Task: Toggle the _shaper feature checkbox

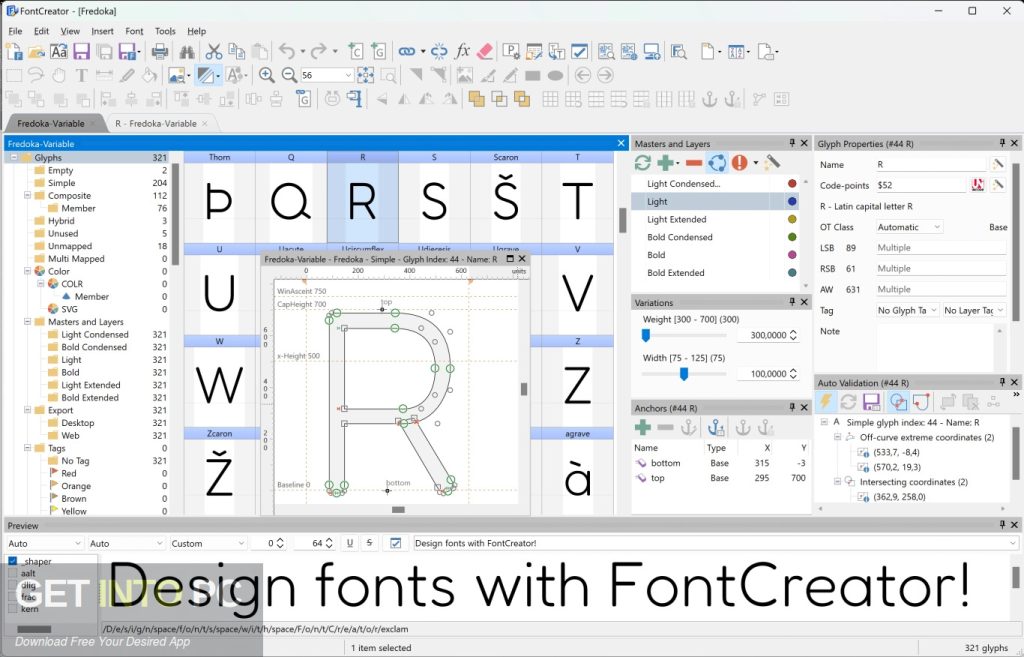Action: (x=12, y=561)
